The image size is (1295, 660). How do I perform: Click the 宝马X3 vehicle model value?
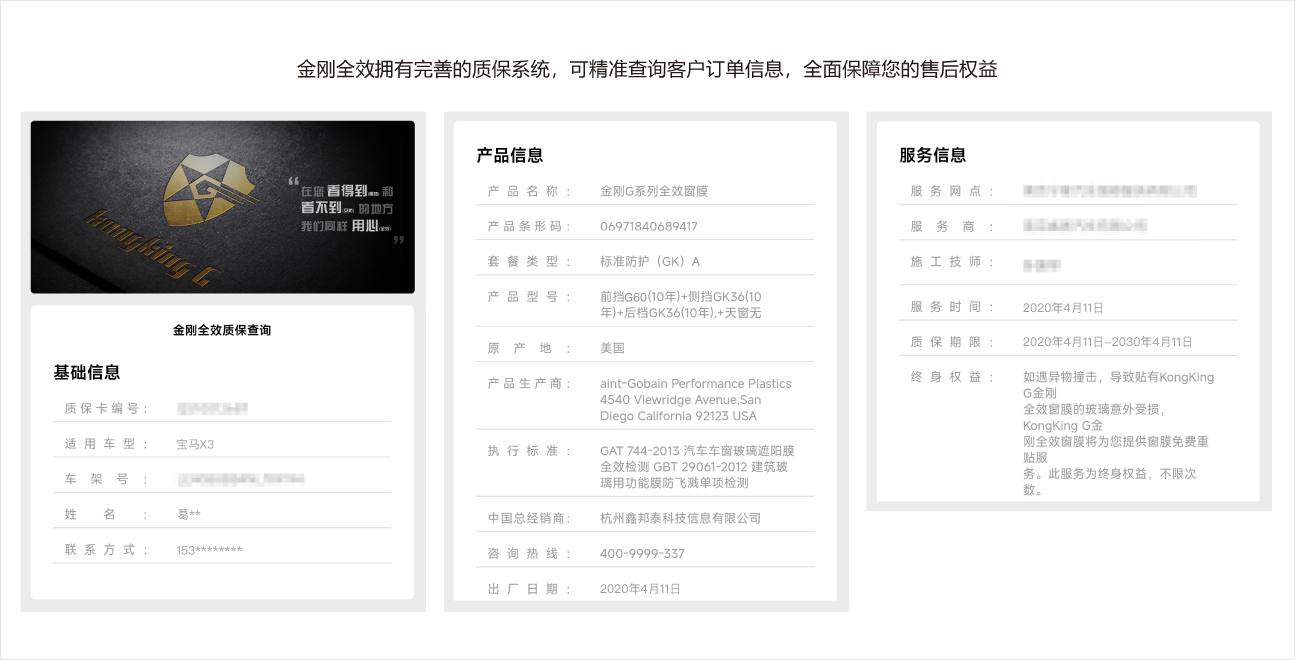[195, 444]
